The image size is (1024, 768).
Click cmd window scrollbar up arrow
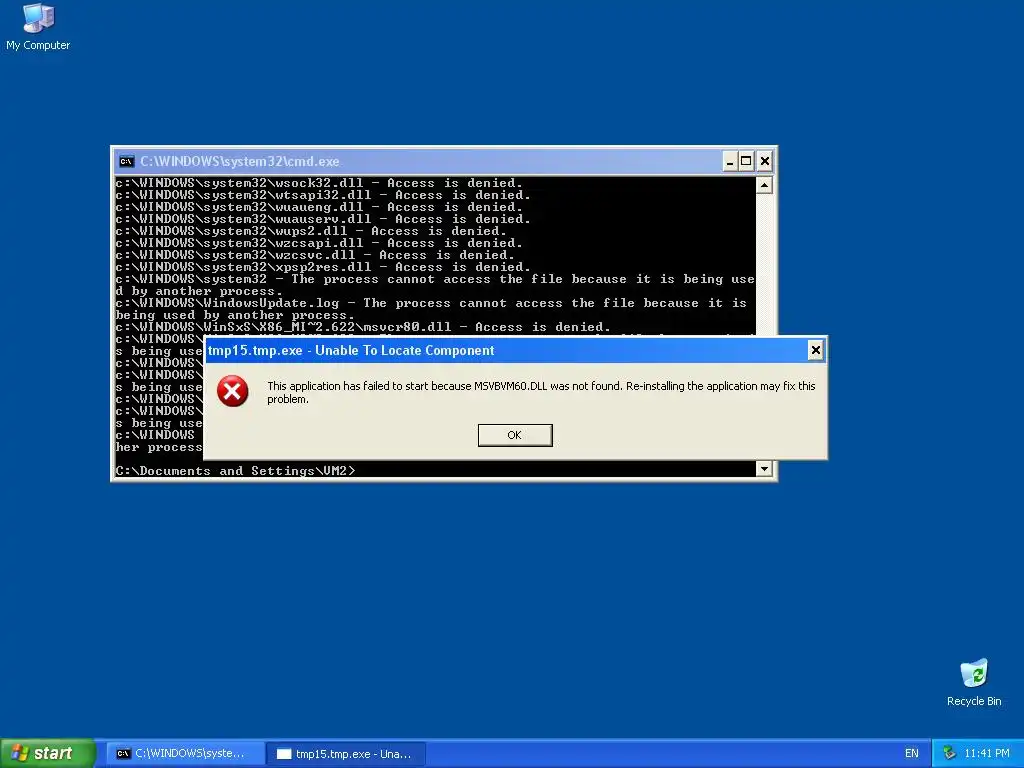point(764,185)
